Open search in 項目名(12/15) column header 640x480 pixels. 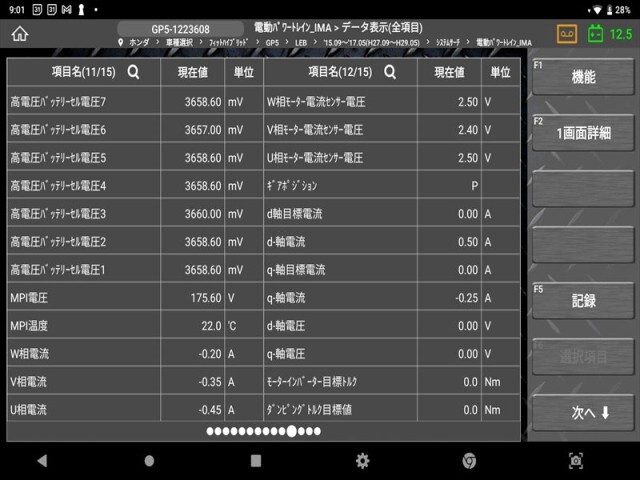[390, 72]
